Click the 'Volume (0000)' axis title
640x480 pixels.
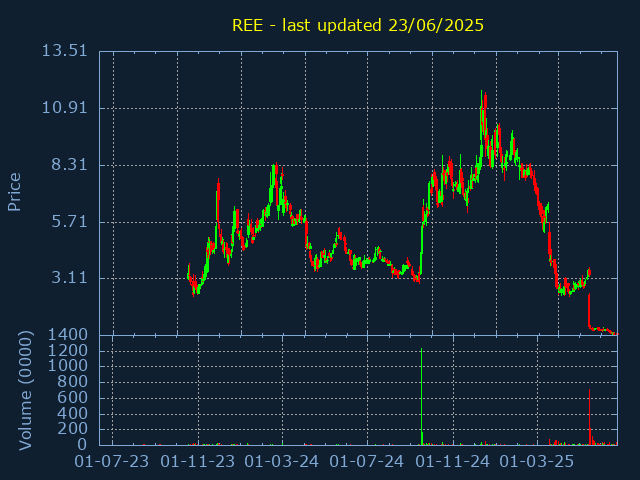25,391
